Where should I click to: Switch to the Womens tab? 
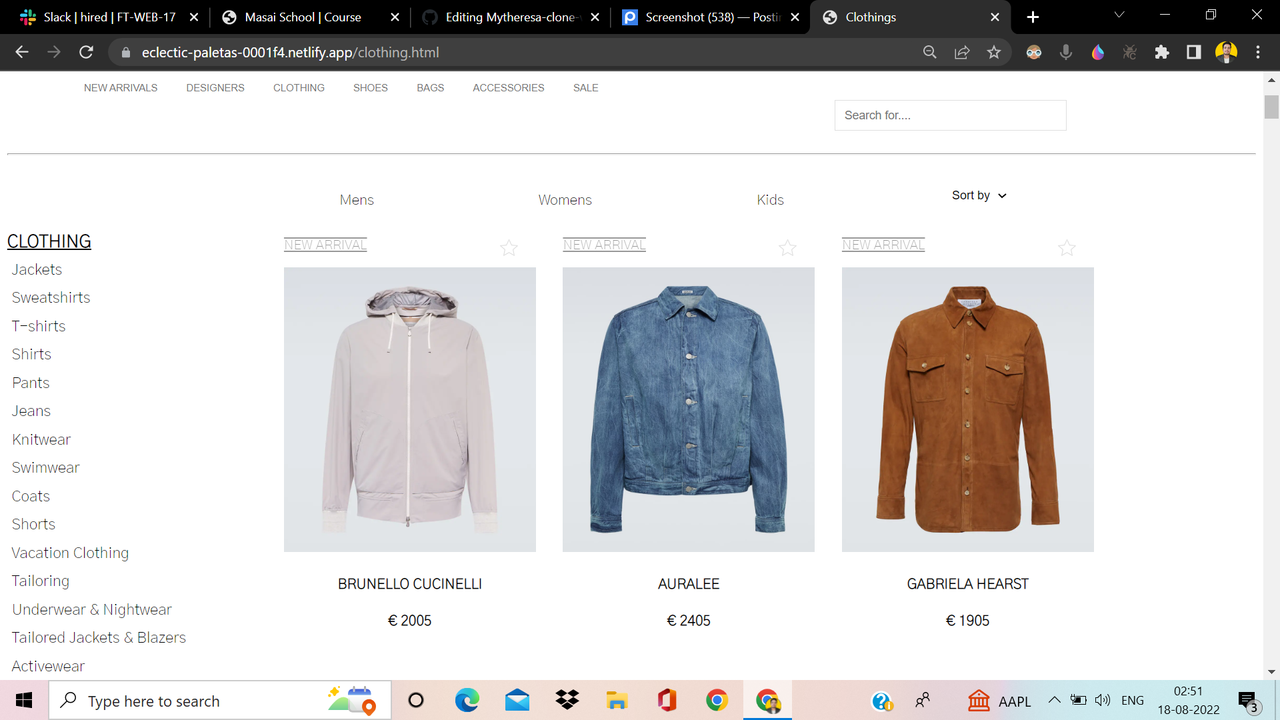pyautogui.click(x=565, y=199)
